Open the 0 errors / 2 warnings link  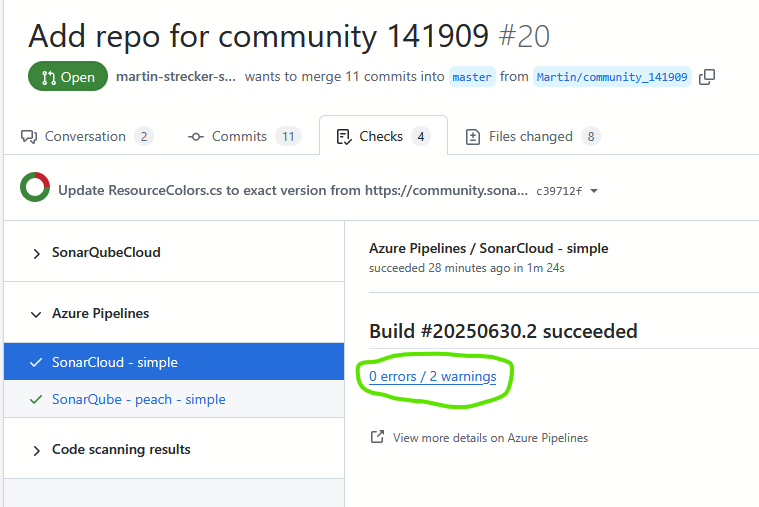(432, 376)
